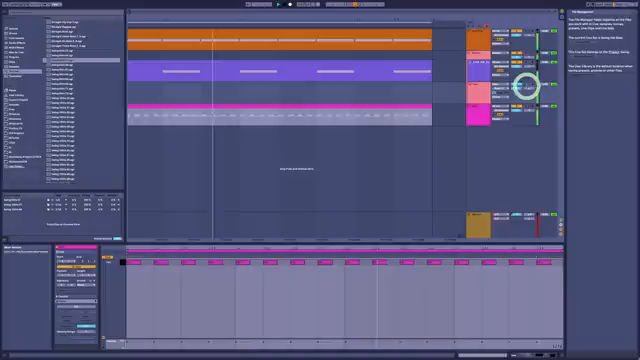Toggle the Fold button in MIDI editor
Viewport: 640px width, 360px height.
pos(108,258)
